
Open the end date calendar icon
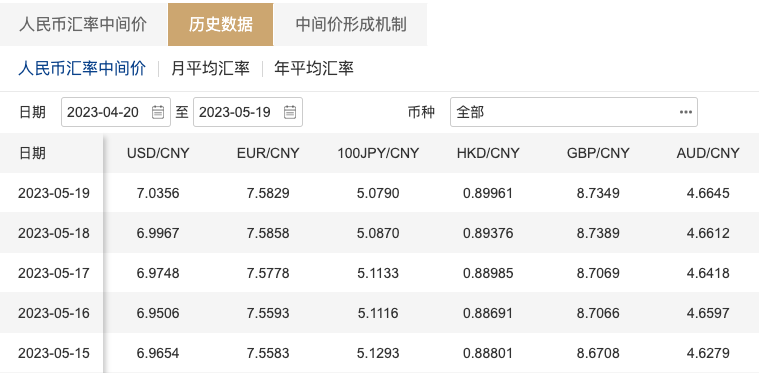289,112
